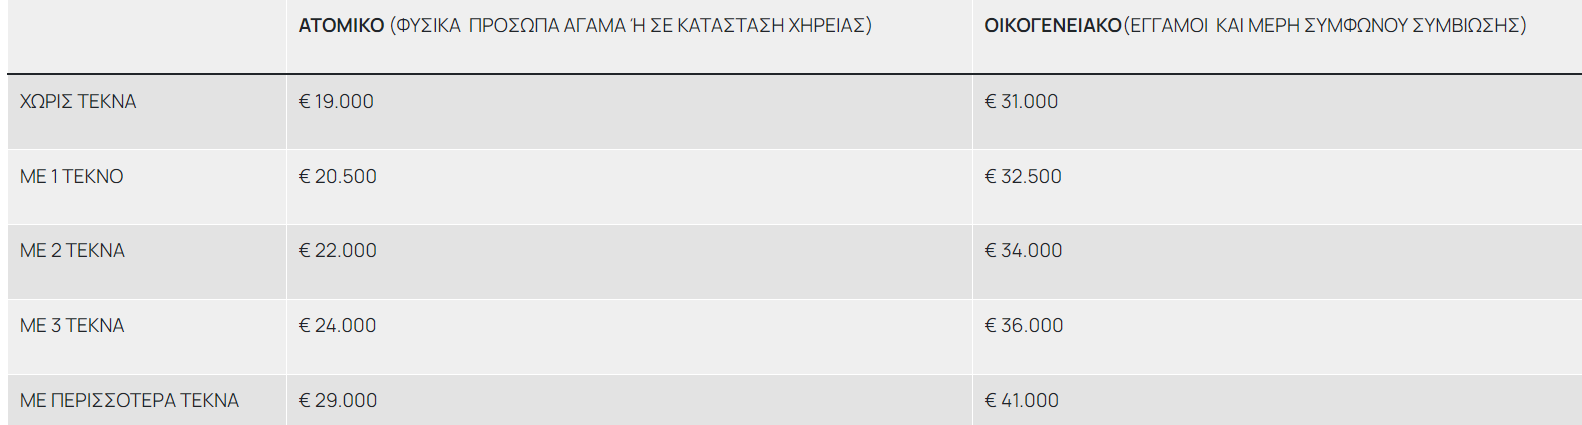Select the ΜΕ ΠΕΡΙΣΣΟΤΕΡΑ ΤΕΚΝΑ row label
The height and width of the screenshot is (425, 1582).
[x=129, y=401]
